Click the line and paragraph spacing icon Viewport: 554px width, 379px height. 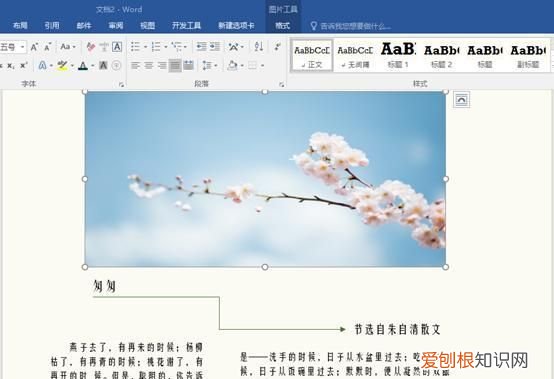(x=207, y=65)
